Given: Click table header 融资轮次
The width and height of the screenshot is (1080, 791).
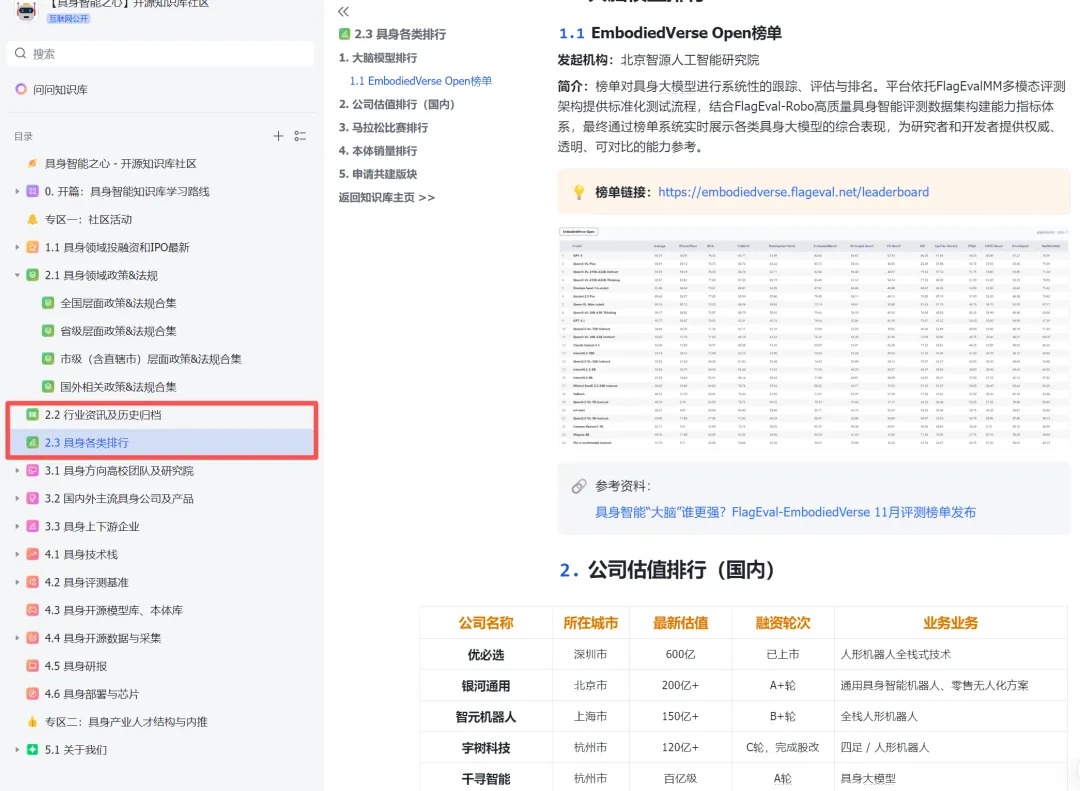Looking at the screenshot, I should point(782,623).
